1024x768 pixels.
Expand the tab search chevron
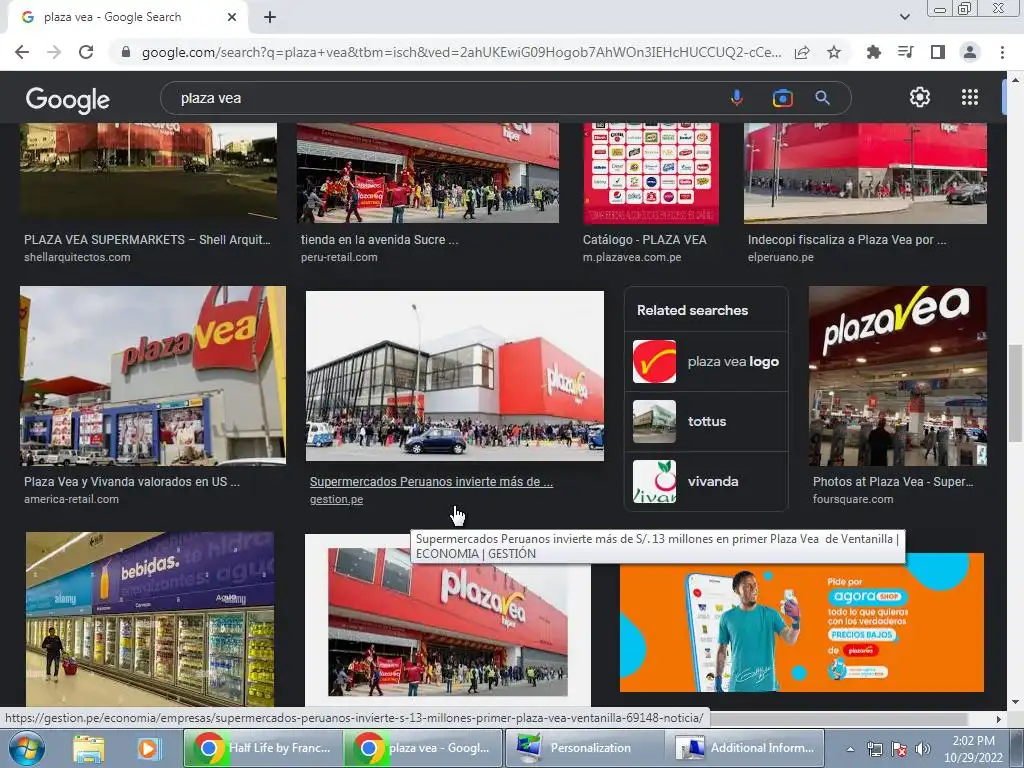click(x=904, y=17)
